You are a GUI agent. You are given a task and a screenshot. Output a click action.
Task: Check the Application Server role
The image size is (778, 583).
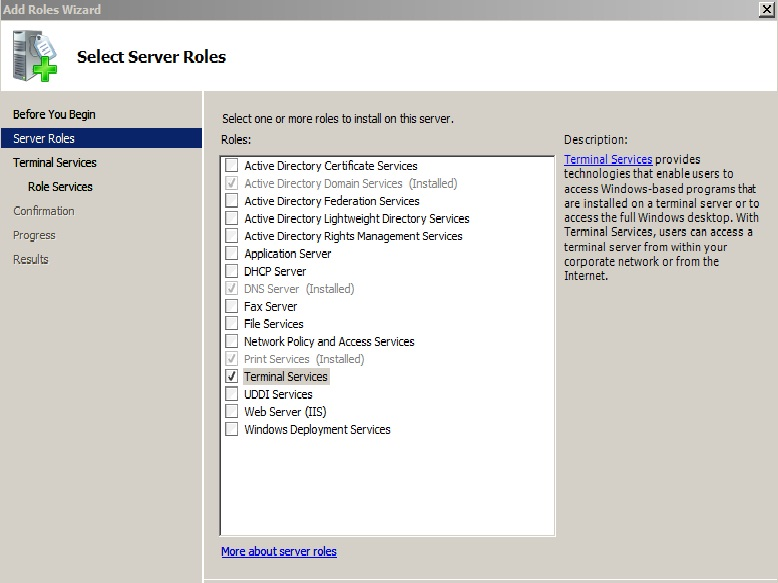click(x=231, y=253)
